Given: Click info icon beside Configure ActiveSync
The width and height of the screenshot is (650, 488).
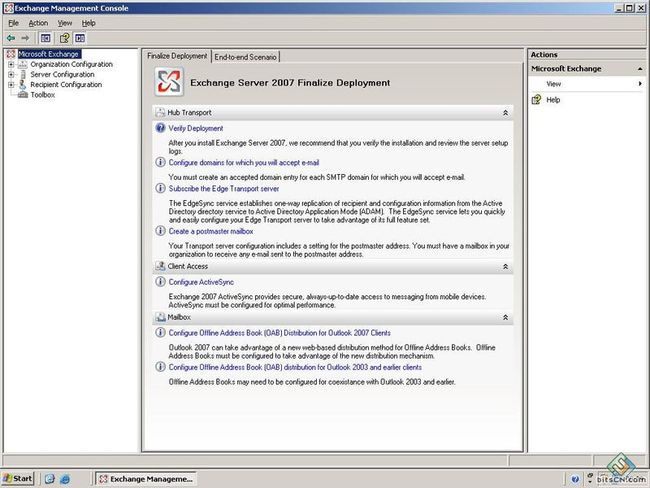Looking at the screenshot, I should [160, 282].
